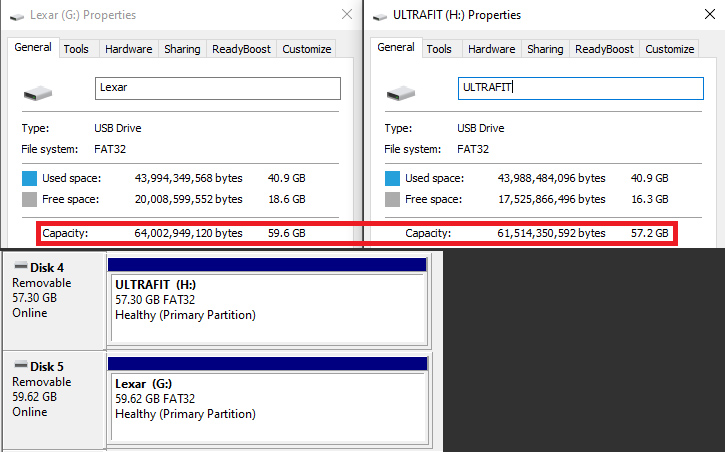
Task: Select General tab in ULTRAFIT (H:) Properties
Action: pyautogui.click(x=396, y=47)
